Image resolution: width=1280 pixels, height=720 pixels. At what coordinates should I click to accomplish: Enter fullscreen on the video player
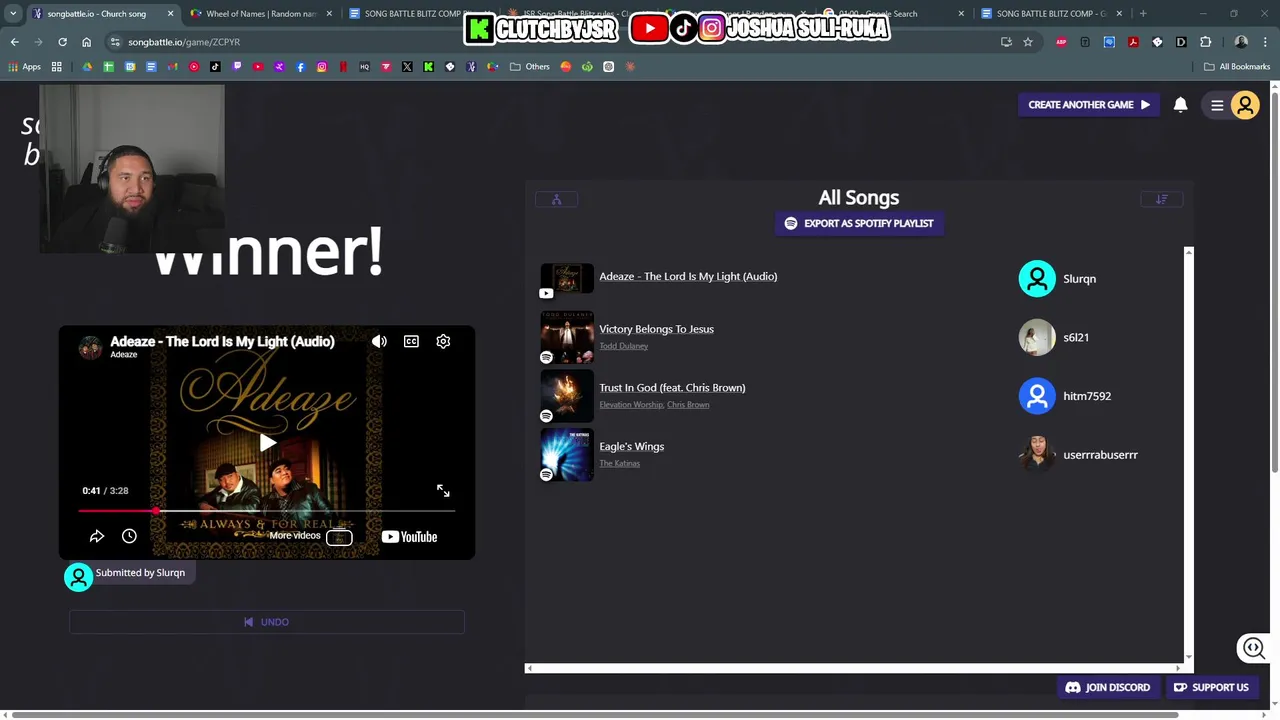[443, 490]
